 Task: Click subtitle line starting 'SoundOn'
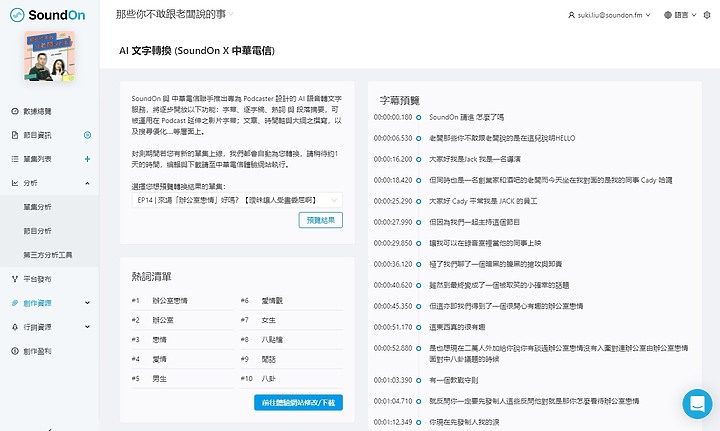pos(467,117)
